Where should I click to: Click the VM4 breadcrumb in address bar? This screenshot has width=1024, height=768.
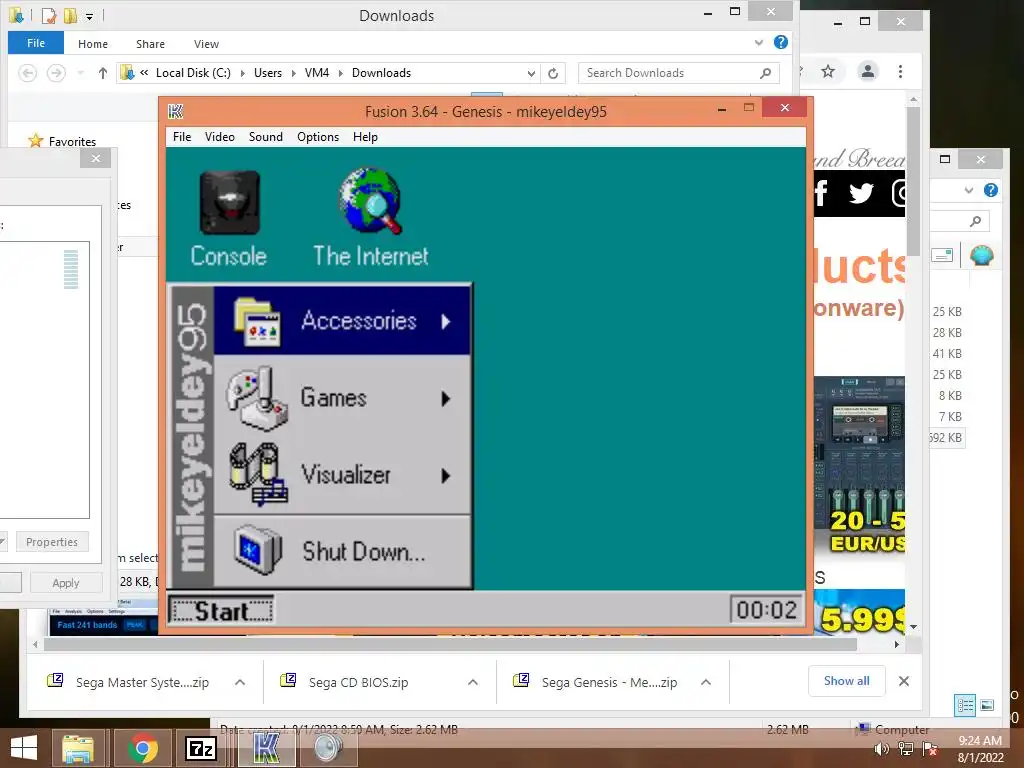(x=317, y=73)
